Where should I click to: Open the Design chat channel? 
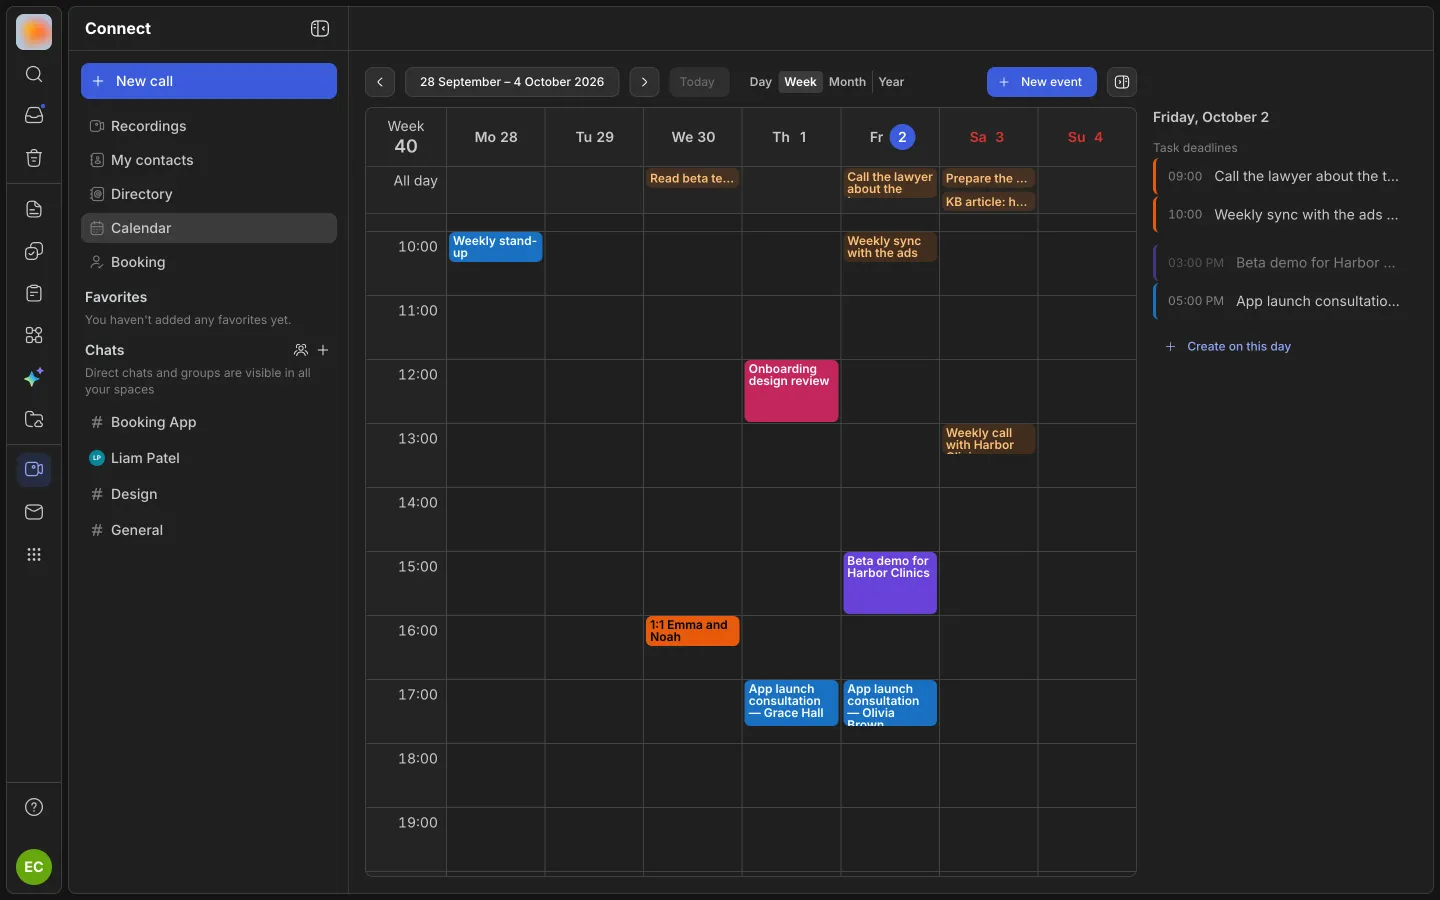pos(209,494)
